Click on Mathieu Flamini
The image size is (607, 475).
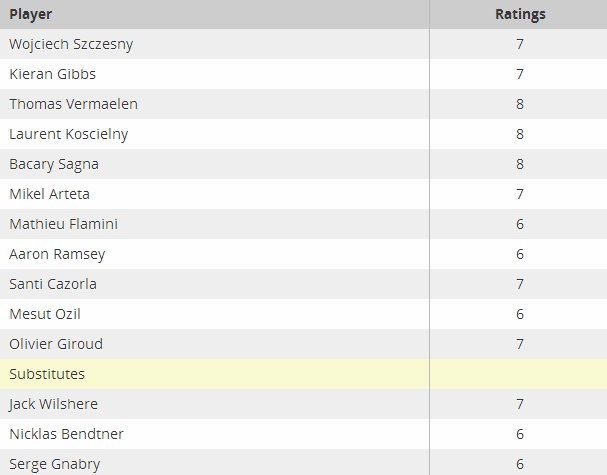tap(63, 224)
